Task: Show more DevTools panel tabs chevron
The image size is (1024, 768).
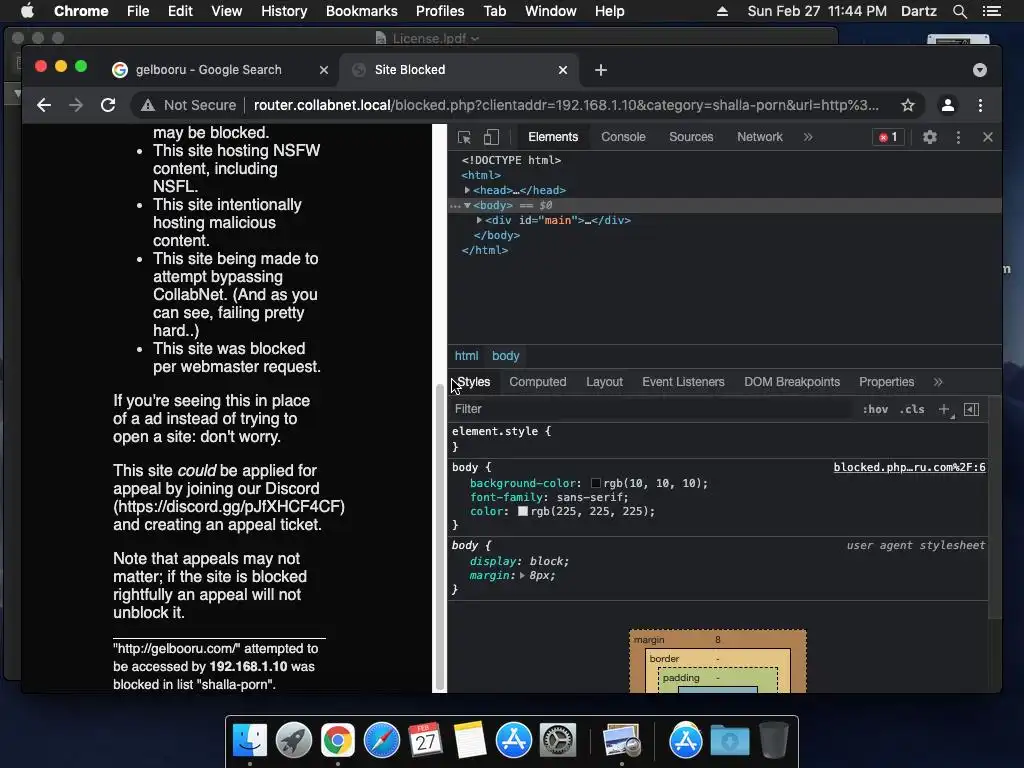Action: pyautogui.click(x=808, y=137)
